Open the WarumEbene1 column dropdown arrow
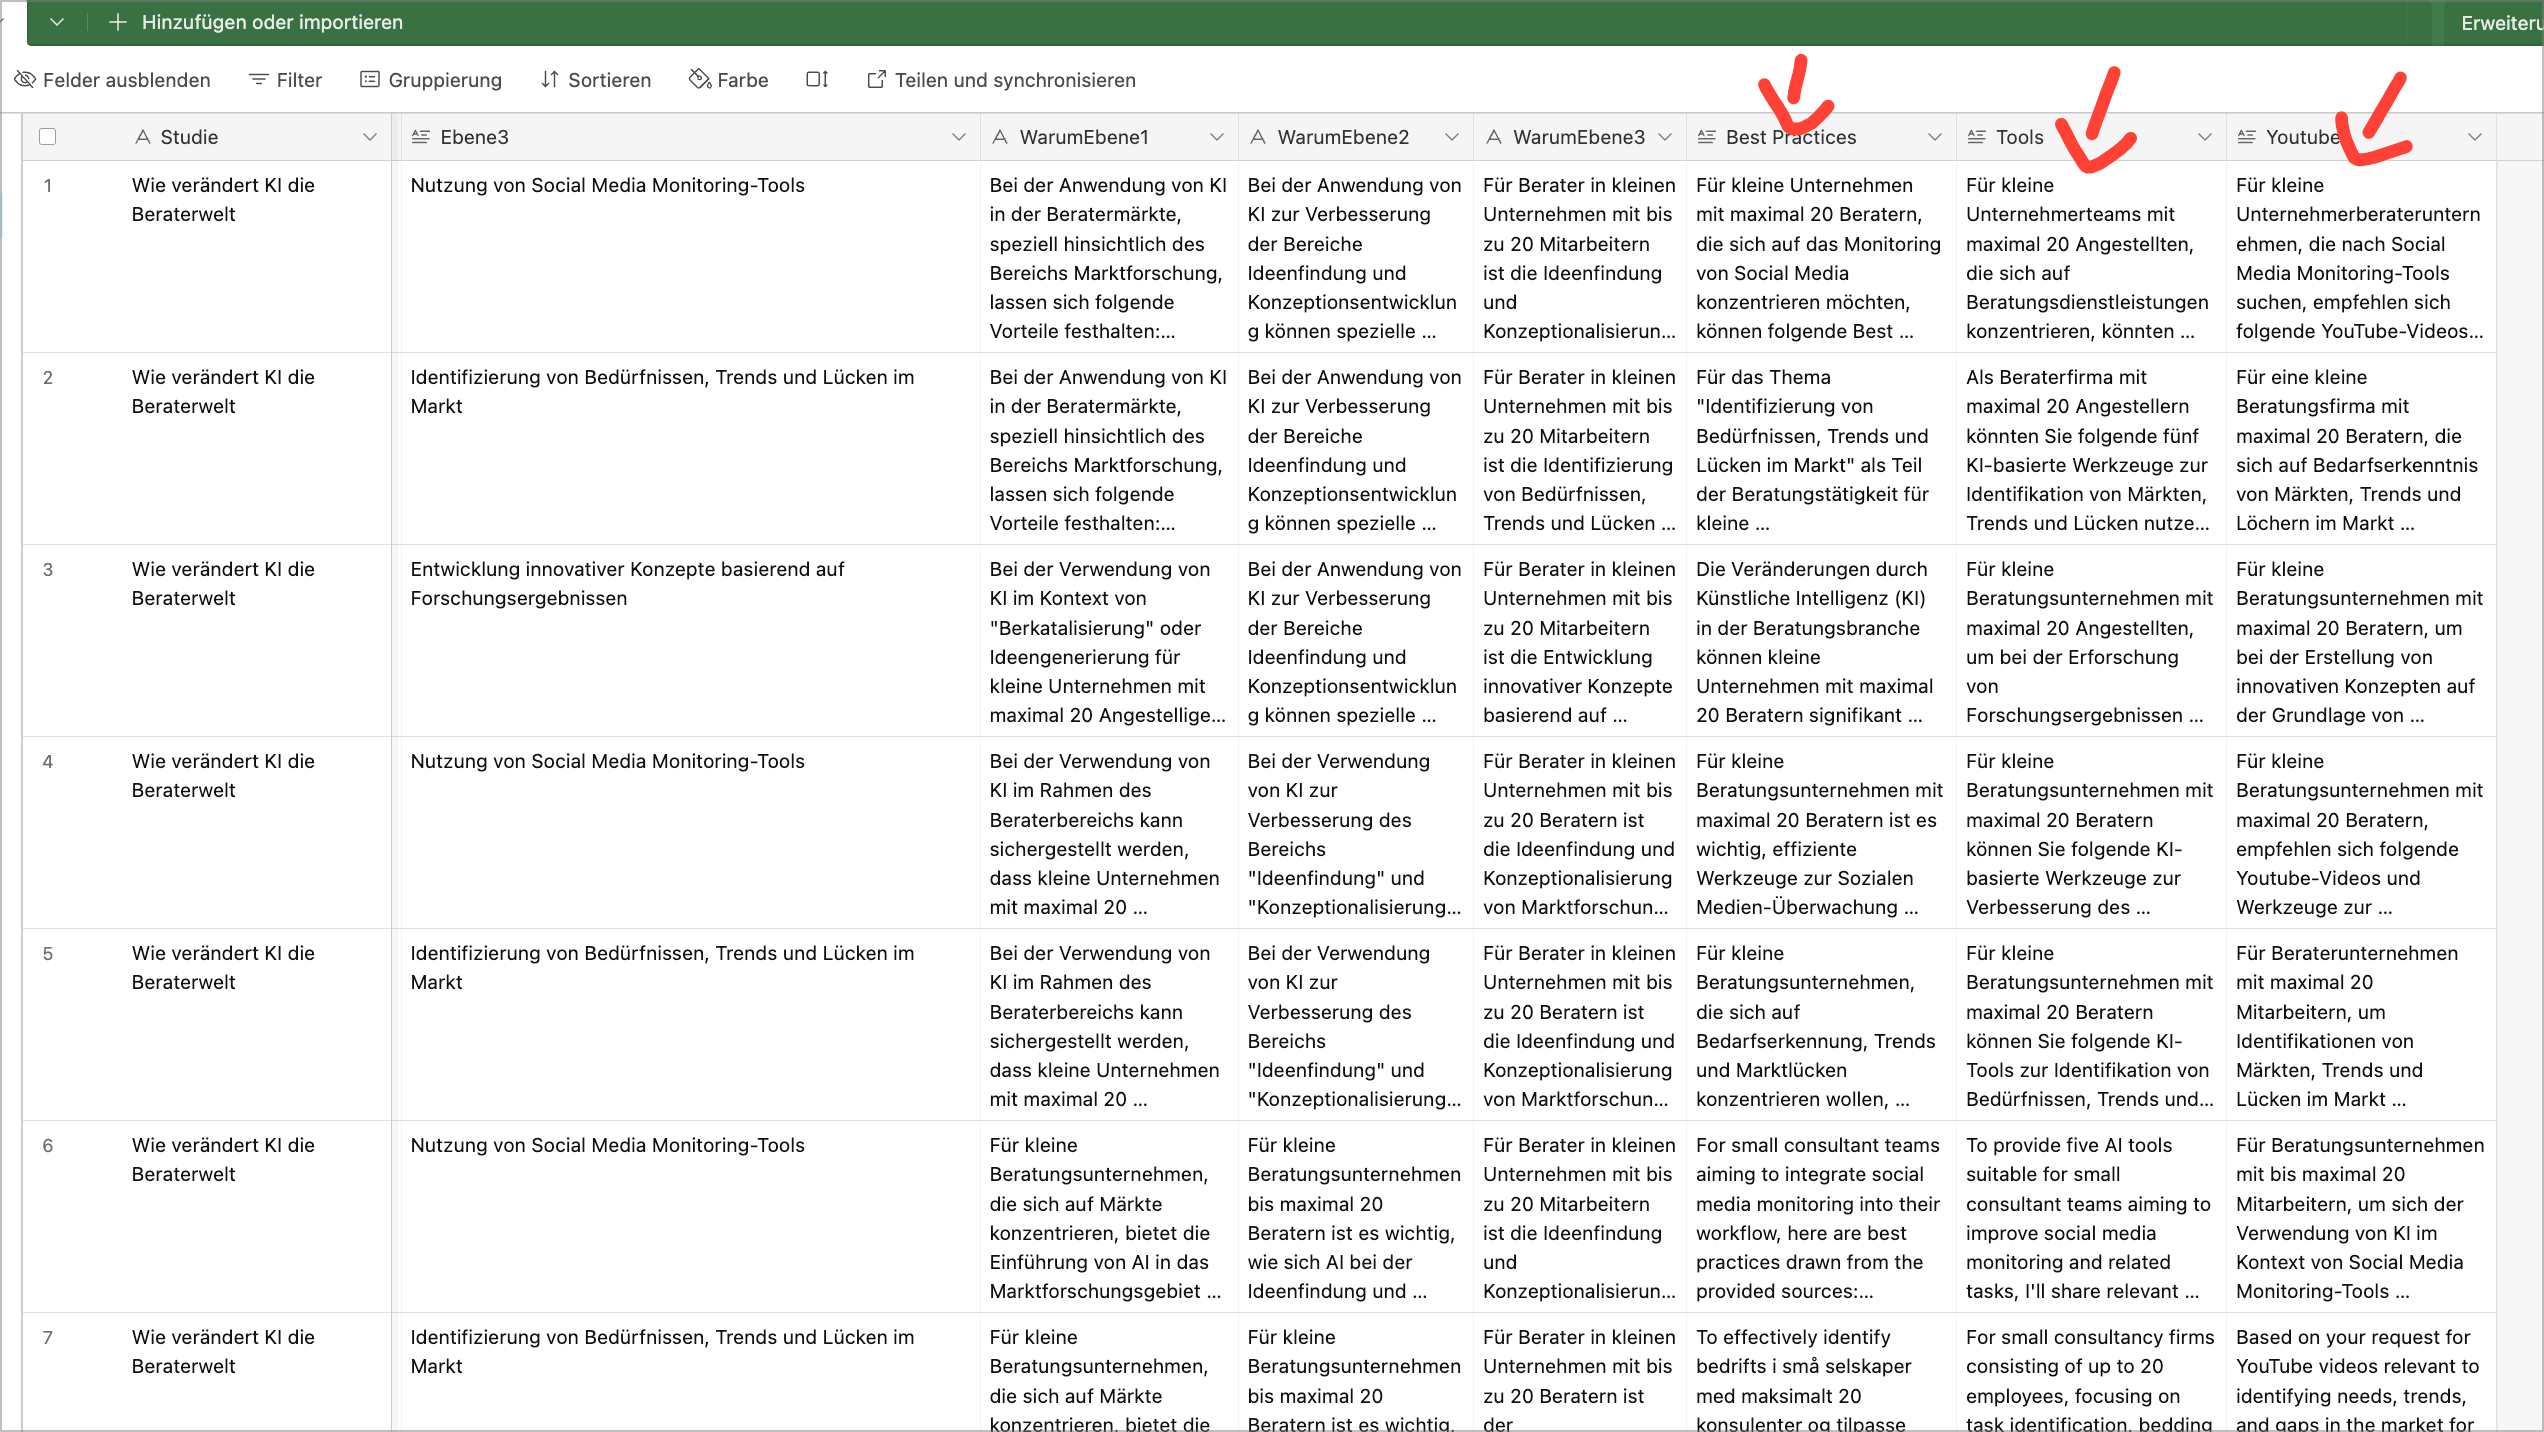This screenshot has height=1432, width=2544. click(x=1216, y=137)
